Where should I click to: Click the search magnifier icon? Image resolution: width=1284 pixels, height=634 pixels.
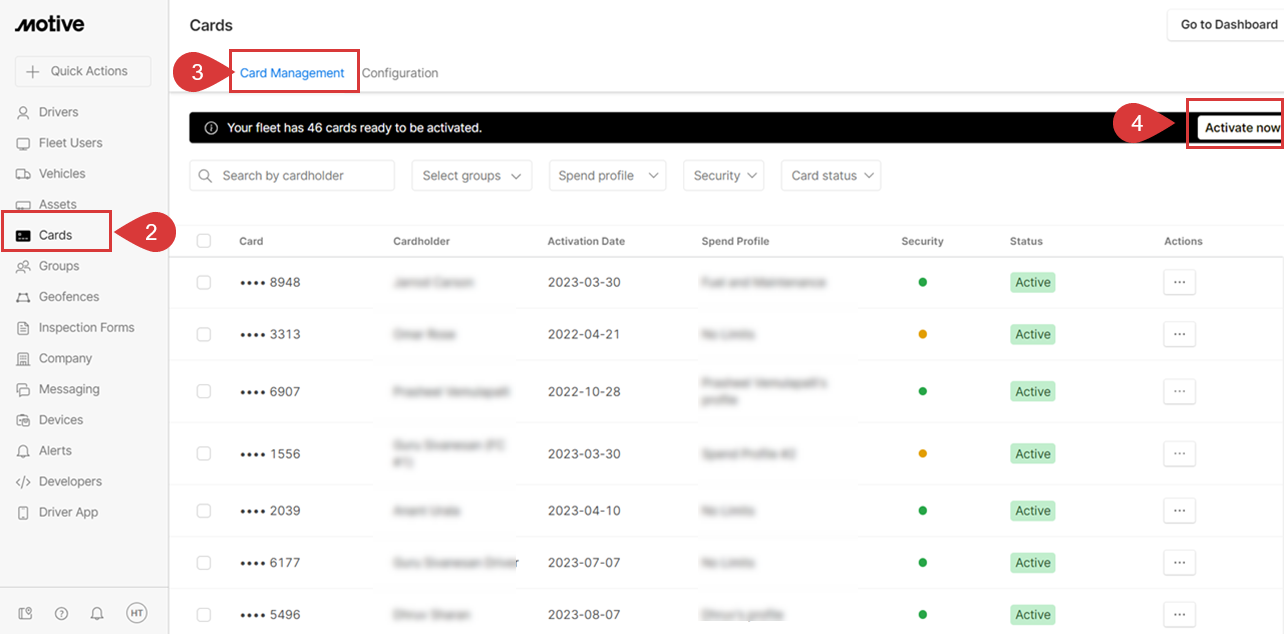coord(205,176)
